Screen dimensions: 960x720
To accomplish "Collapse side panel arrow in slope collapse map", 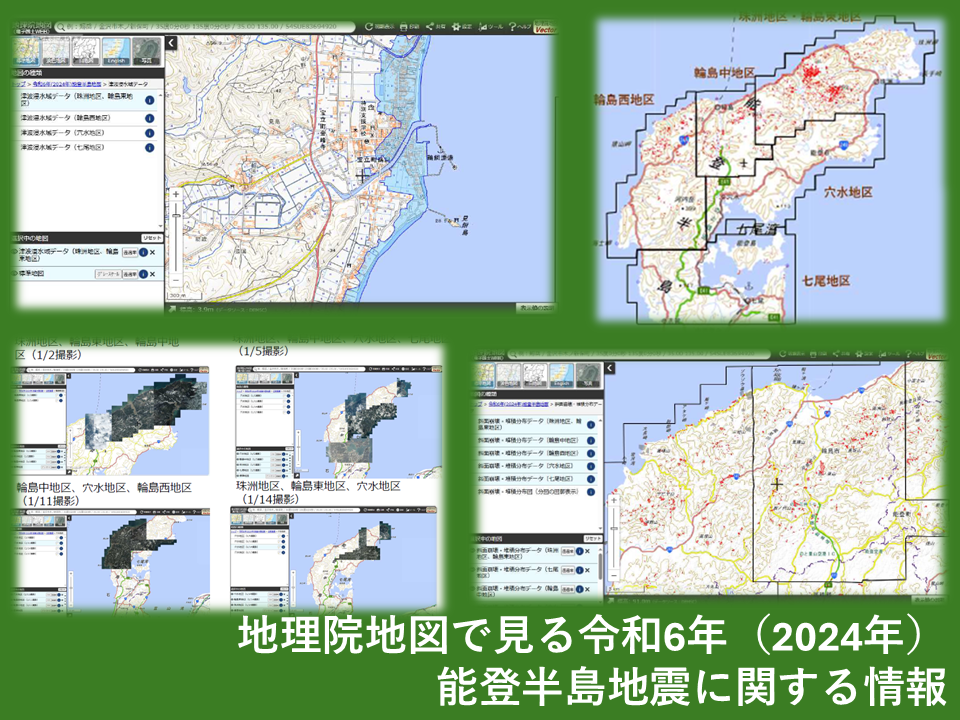I will (610, 368).
